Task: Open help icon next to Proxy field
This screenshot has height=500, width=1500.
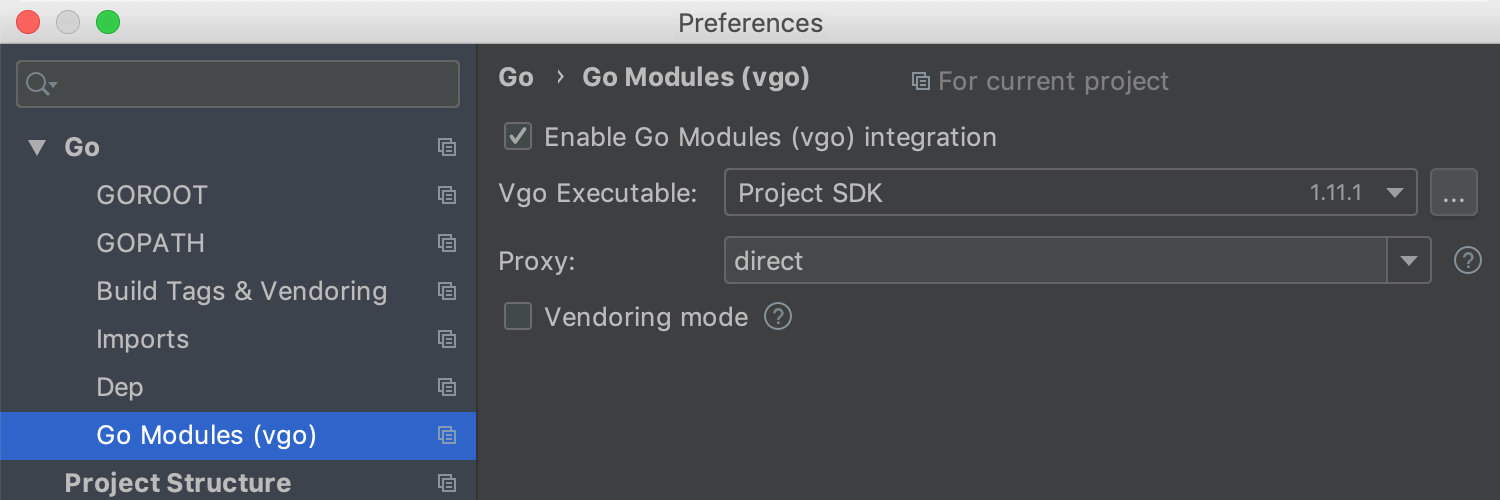Action: (1467, 261)
